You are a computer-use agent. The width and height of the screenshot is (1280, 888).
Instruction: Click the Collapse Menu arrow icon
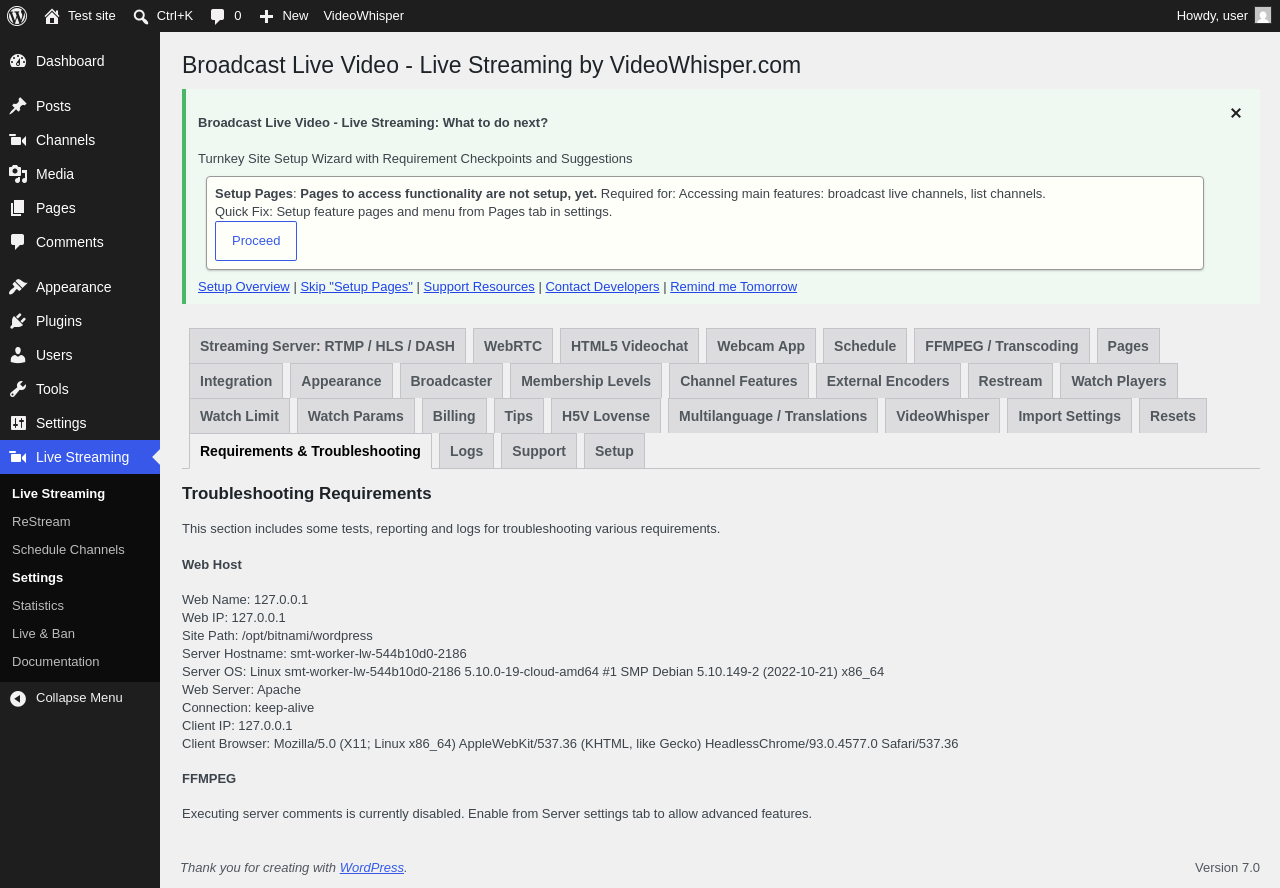[x=18, y=698]
